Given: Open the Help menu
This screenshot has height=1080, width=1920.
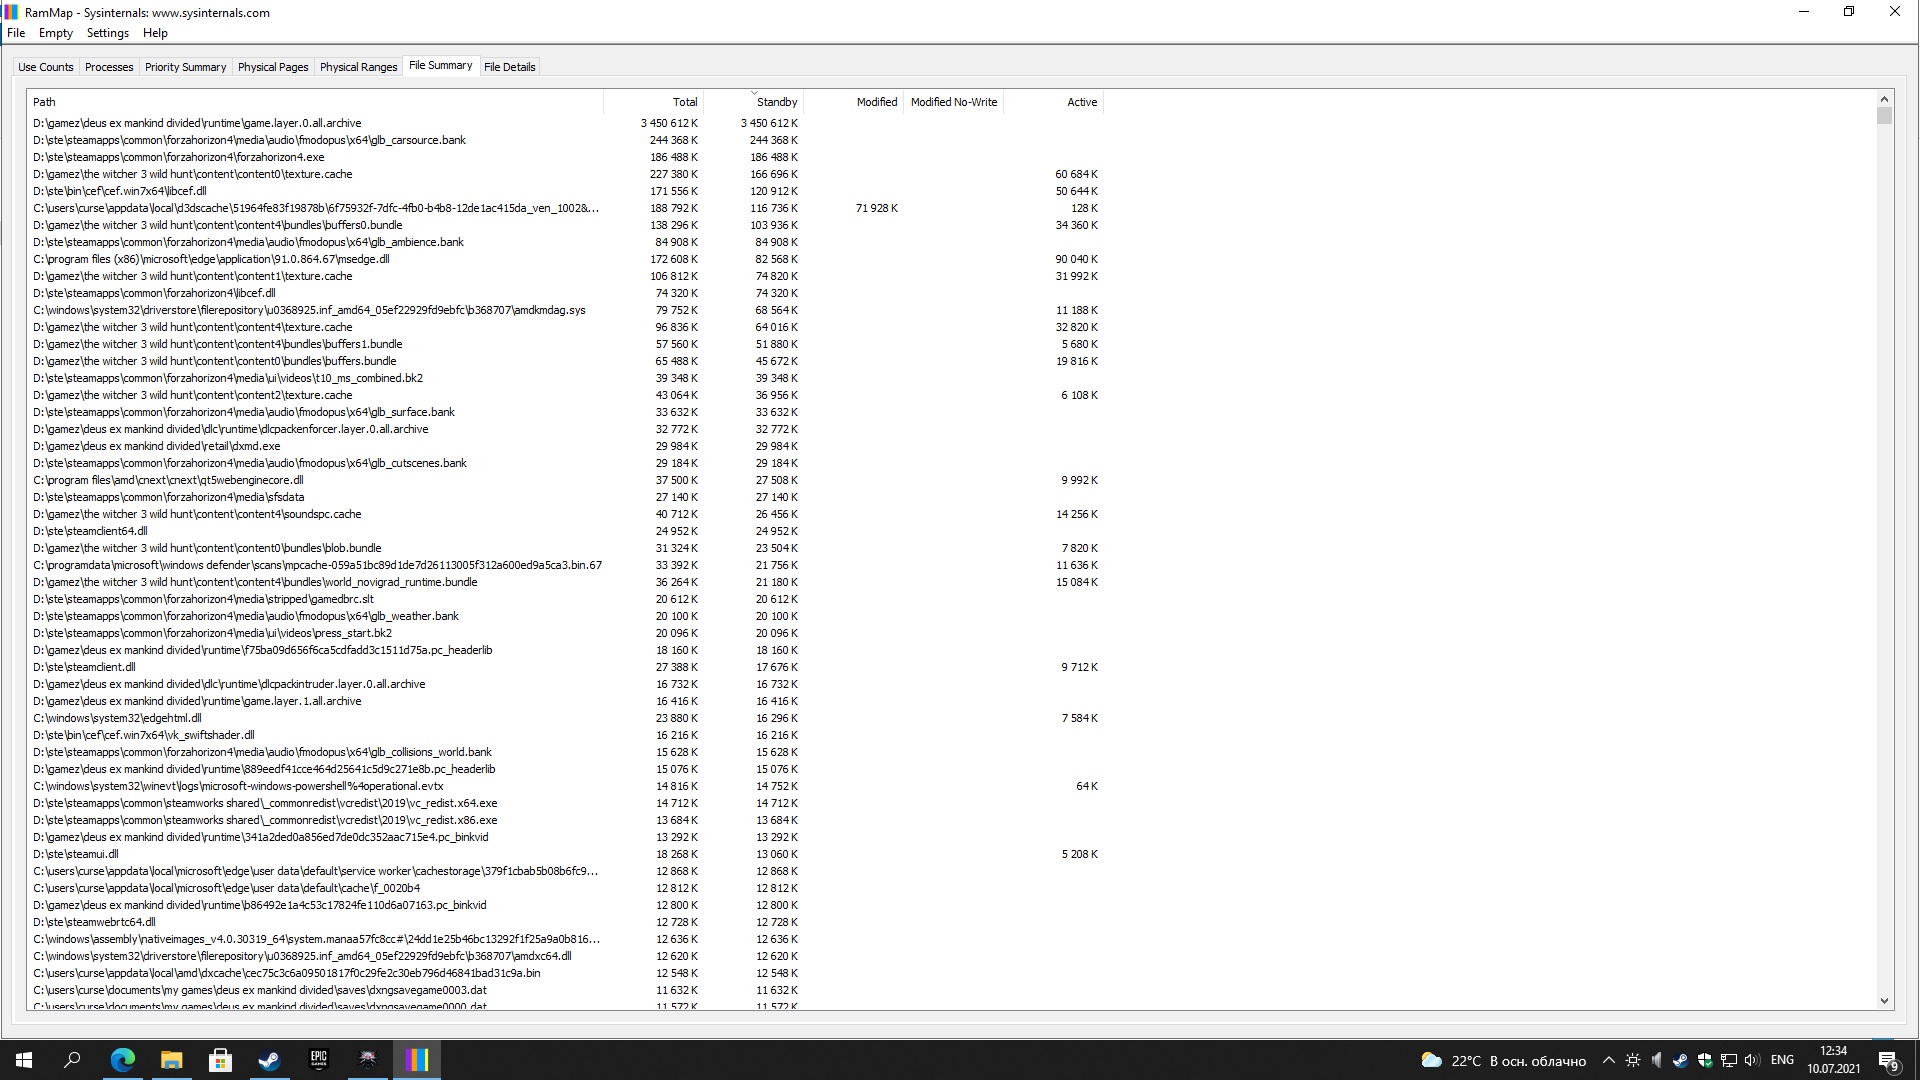Looking at the screenshot, I should pyautogui.click(x=155, y=33).
